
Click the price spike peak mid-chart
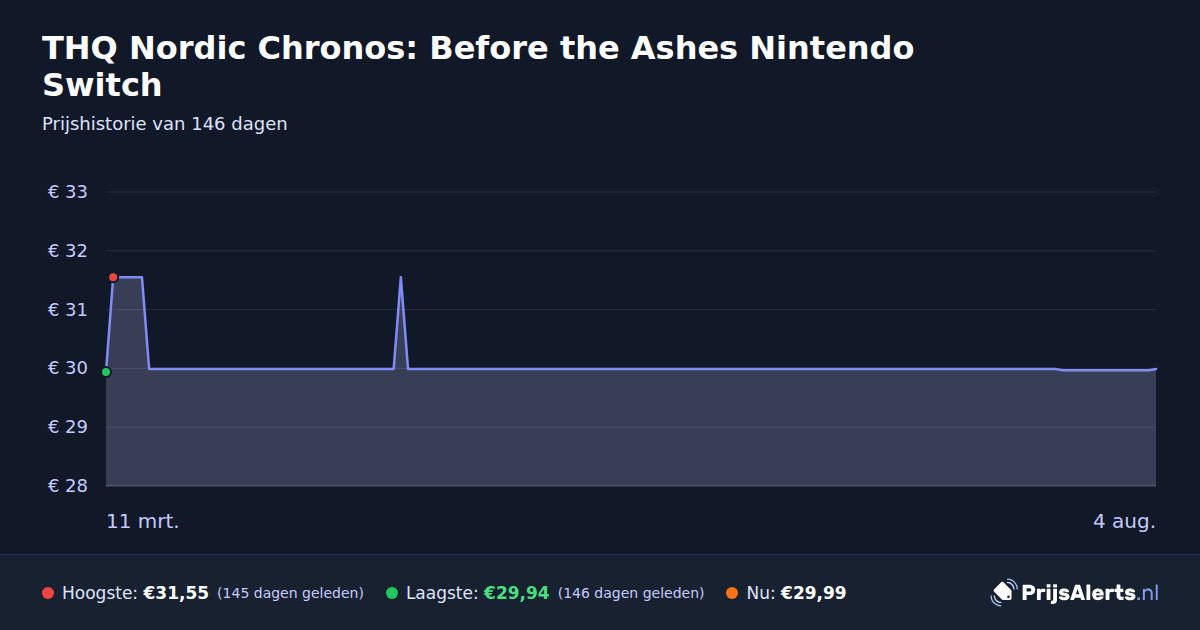(401, 277)
